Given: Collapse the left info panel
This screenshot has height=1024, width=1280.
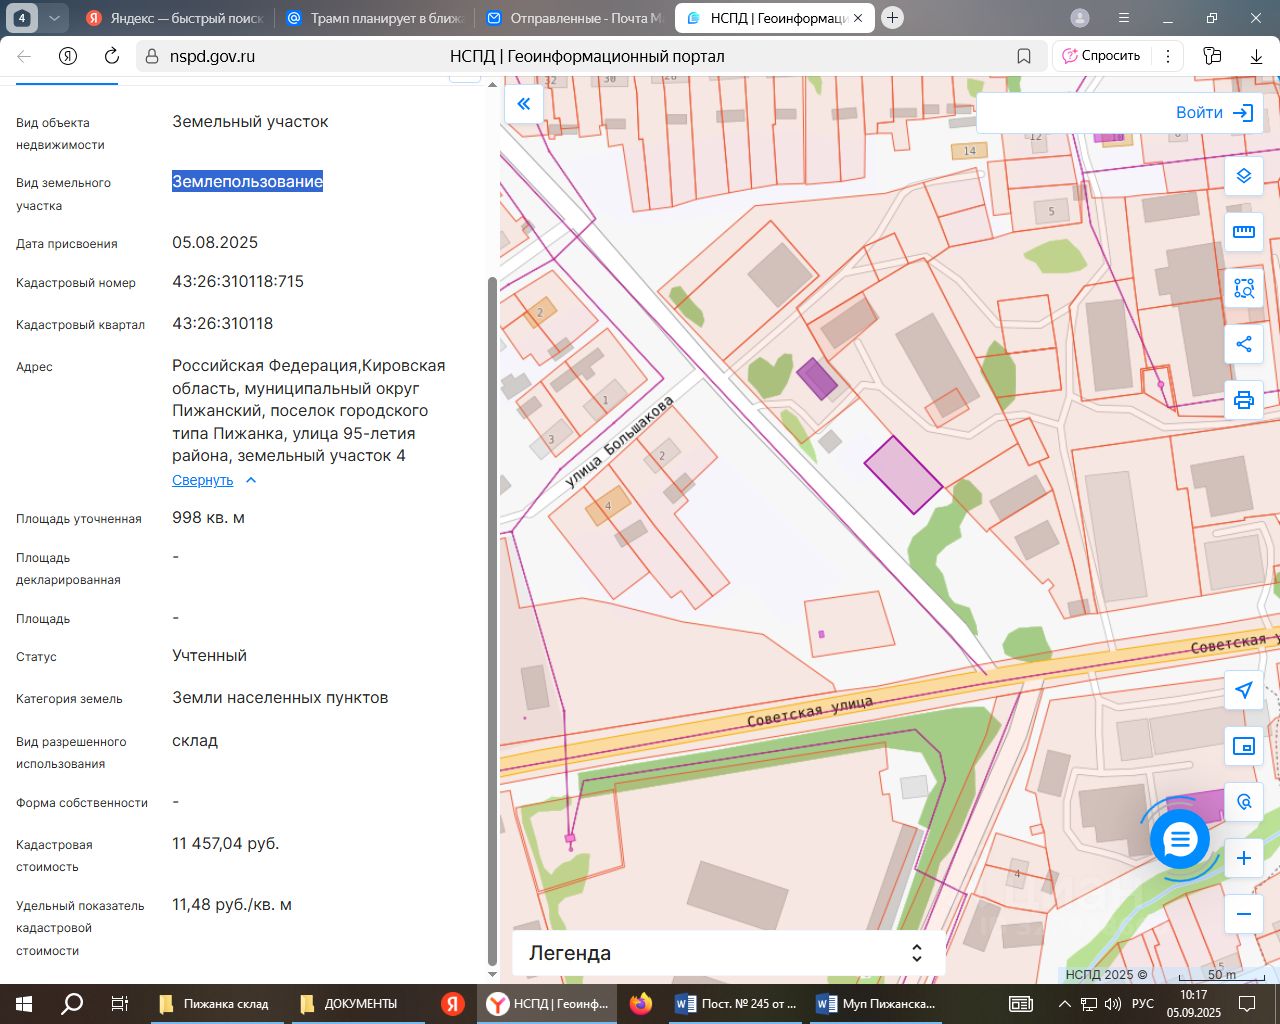Looking at the screenshot, I should pos(523,104).
